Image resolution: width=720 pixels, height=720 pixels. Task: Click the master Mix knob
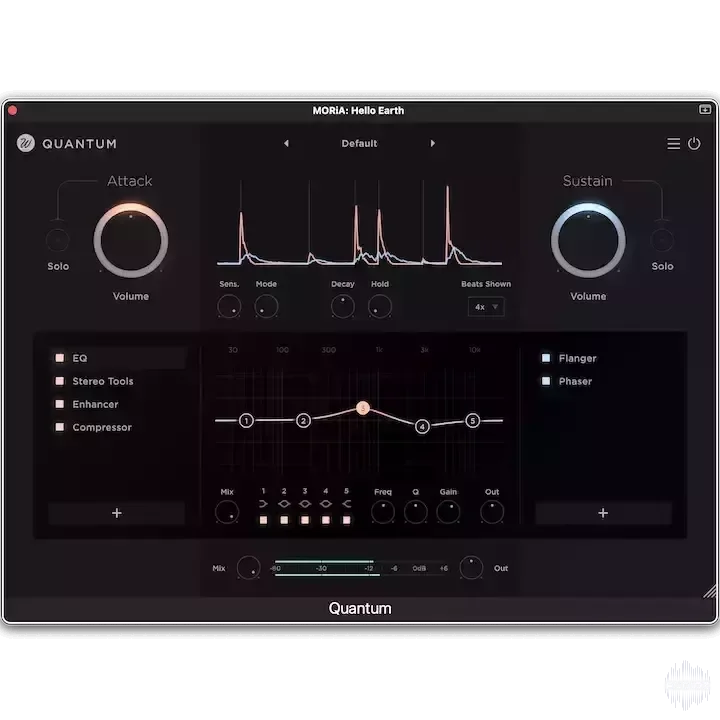[248, 568]
